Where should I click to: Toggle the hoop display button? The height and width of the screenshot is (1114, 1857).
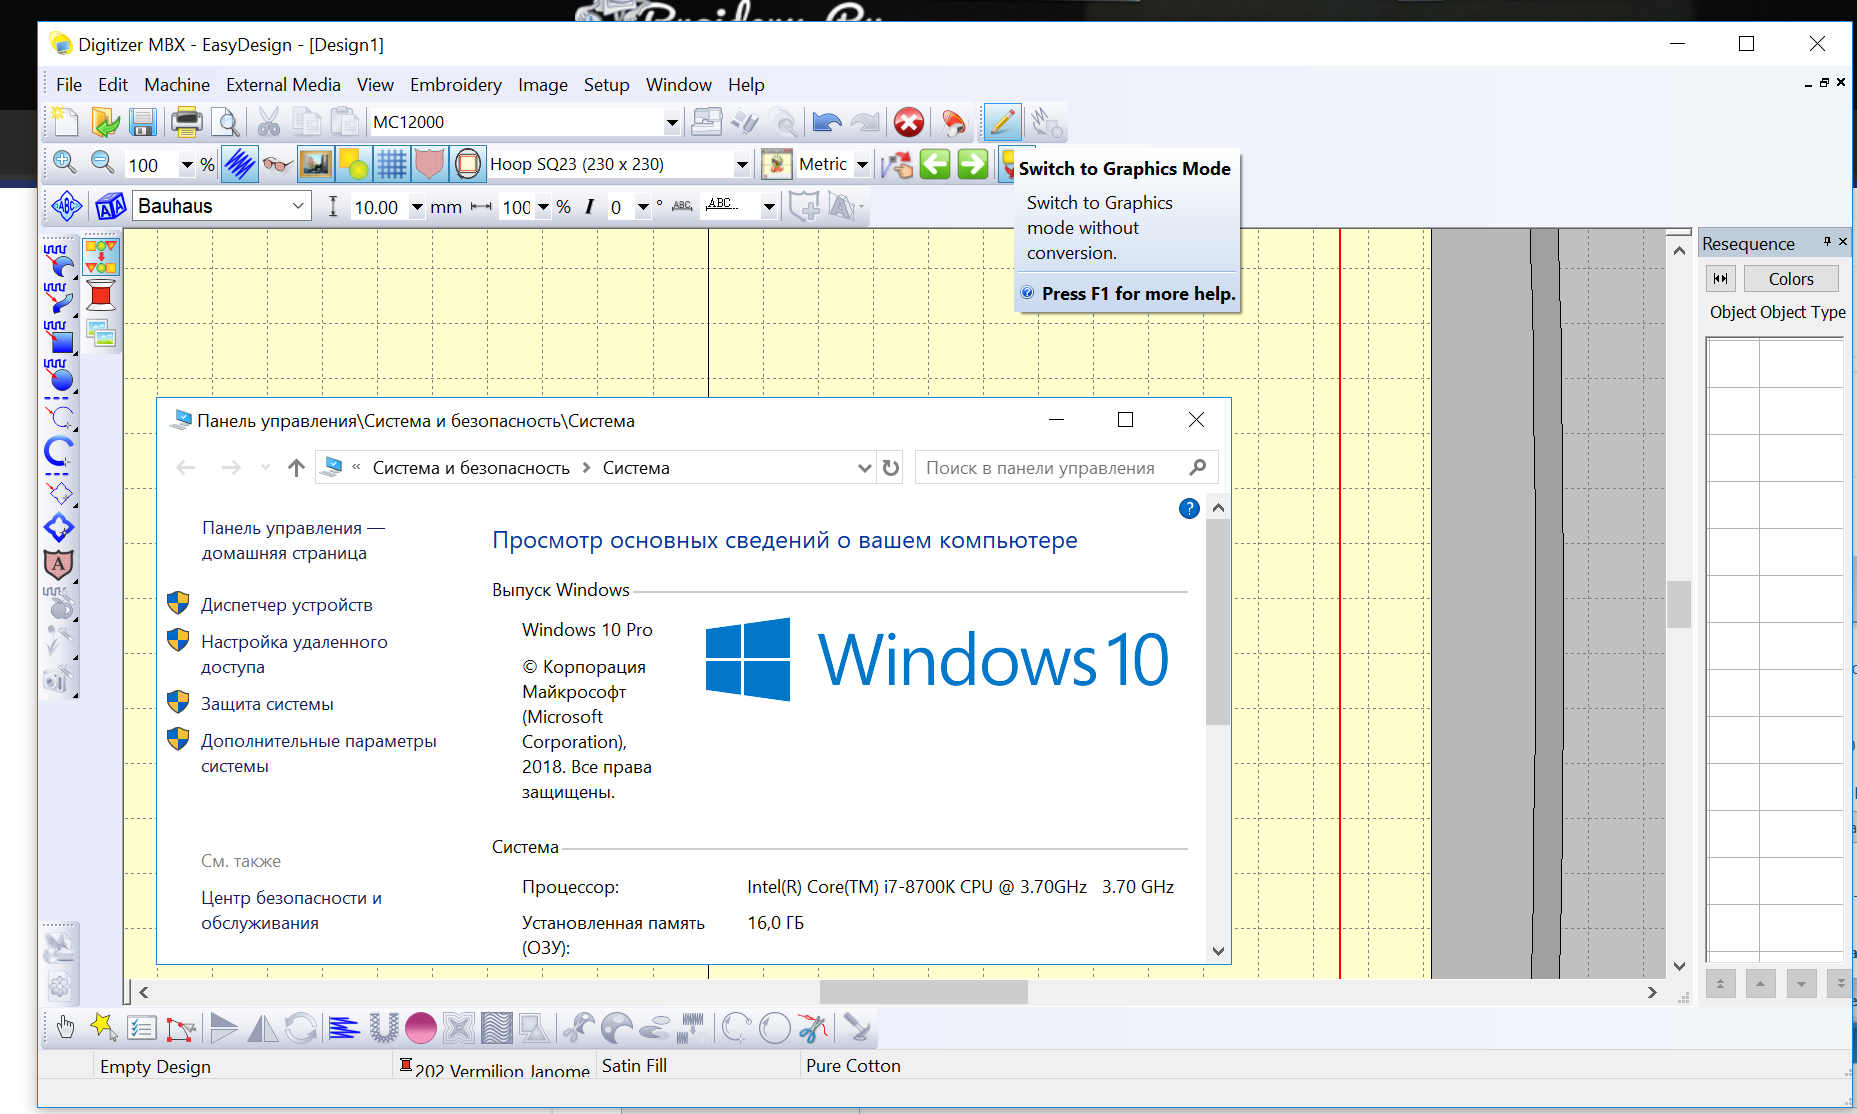pyautogui.click(x=467, y=164)
